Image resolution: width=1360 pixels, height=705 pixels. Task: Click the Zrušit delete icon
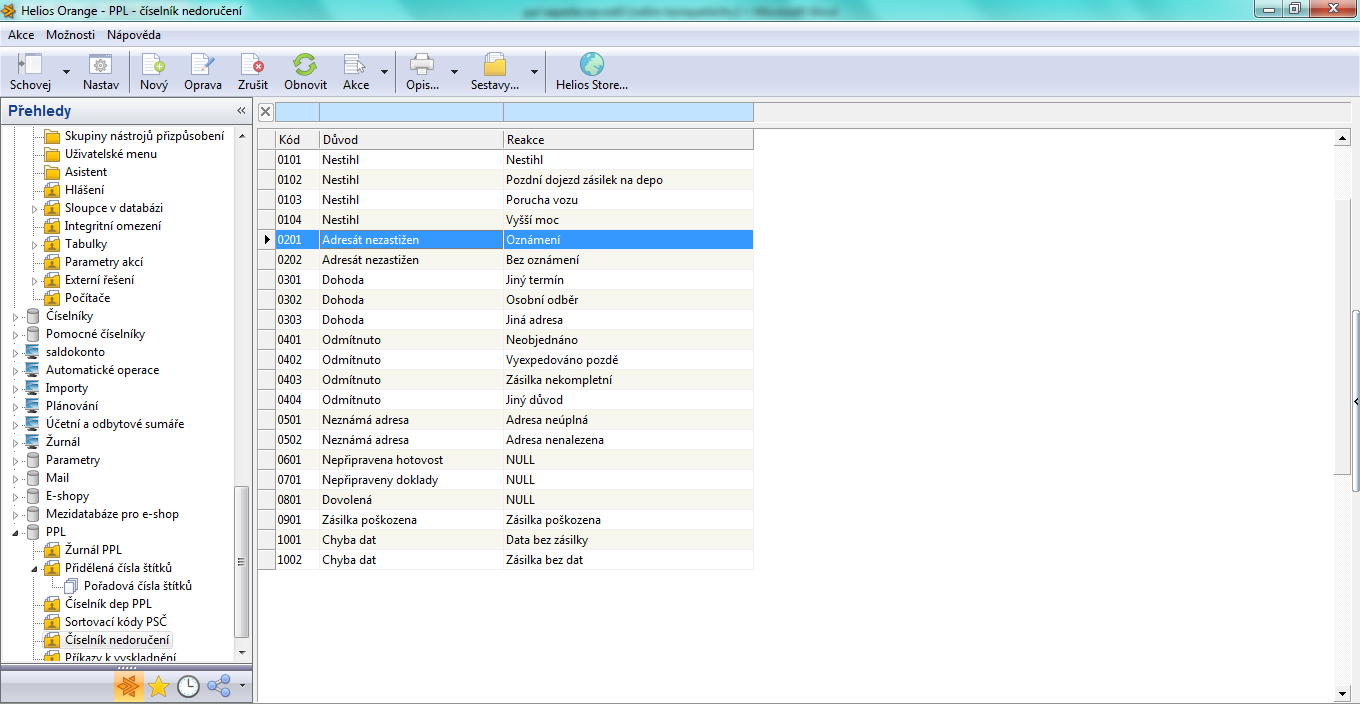(x=253, y=64)
